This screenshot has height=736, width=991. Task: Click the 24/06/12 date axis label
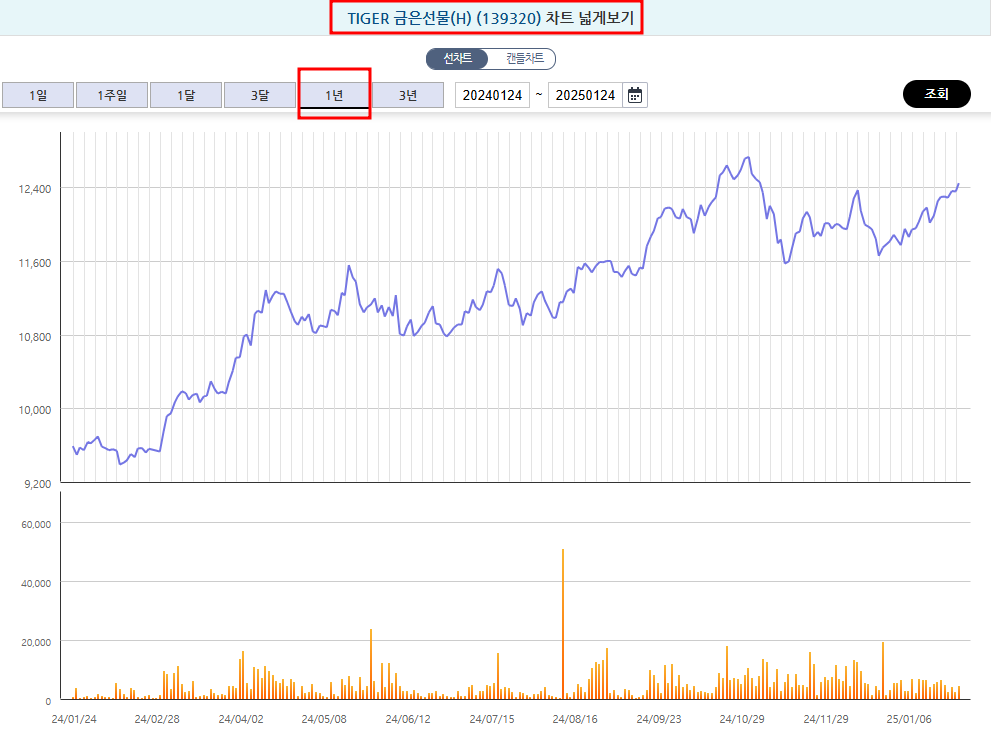coord(408,719)
